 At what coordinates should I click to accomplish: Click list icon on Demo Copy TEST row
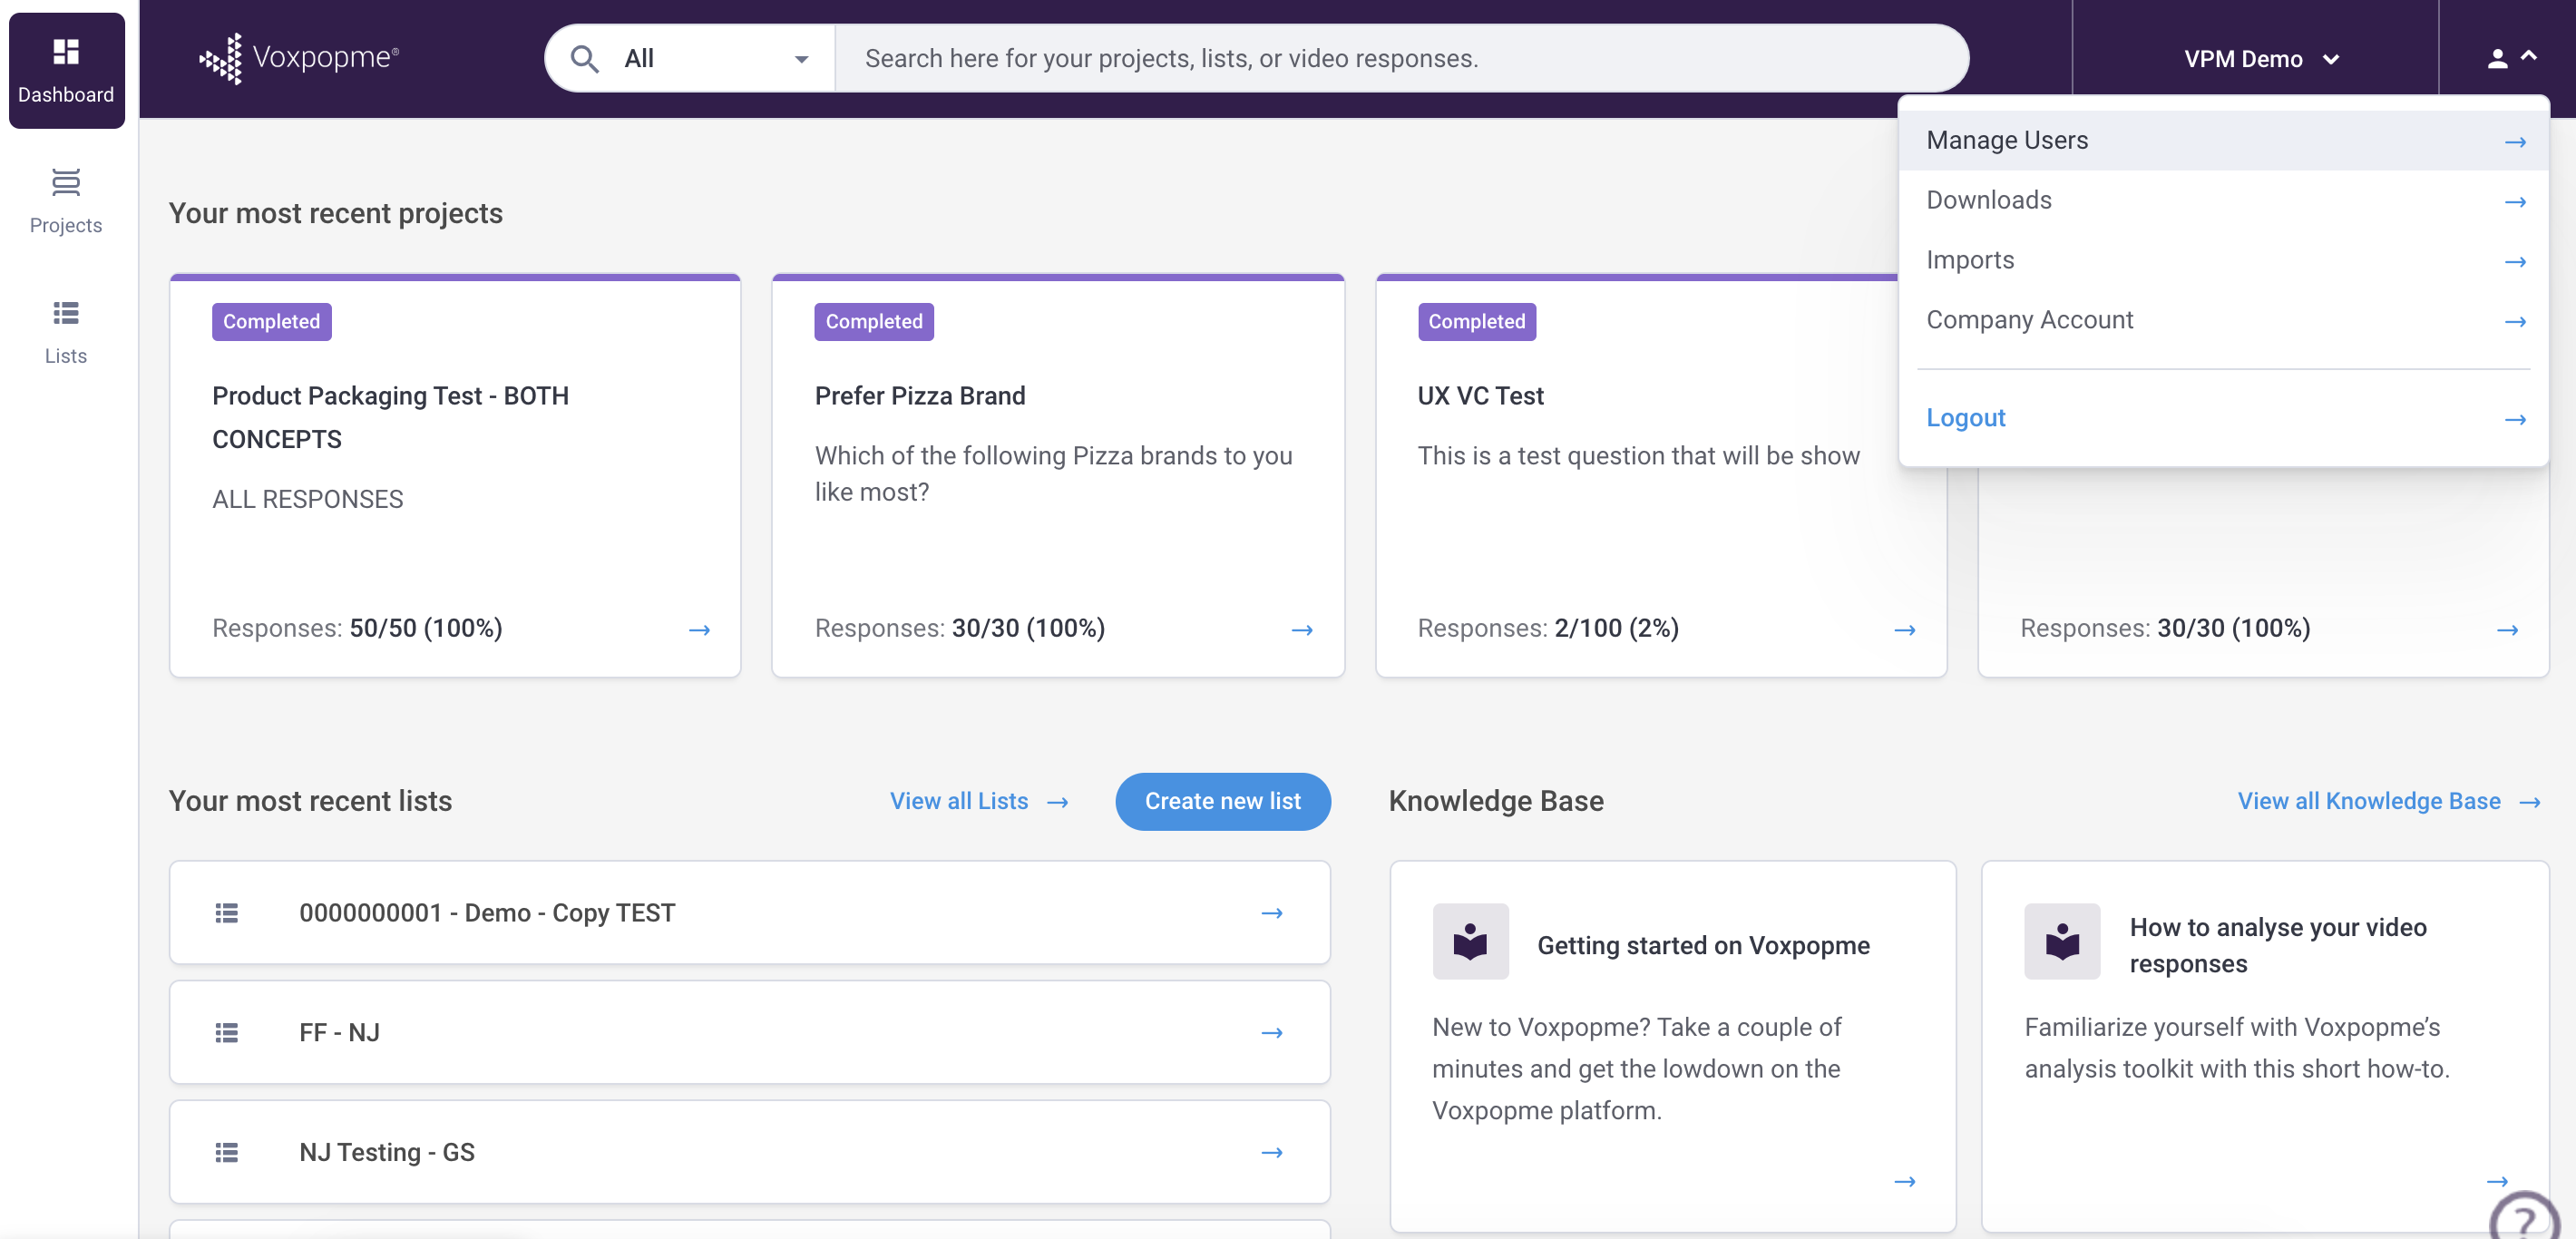tap(227, 913)
